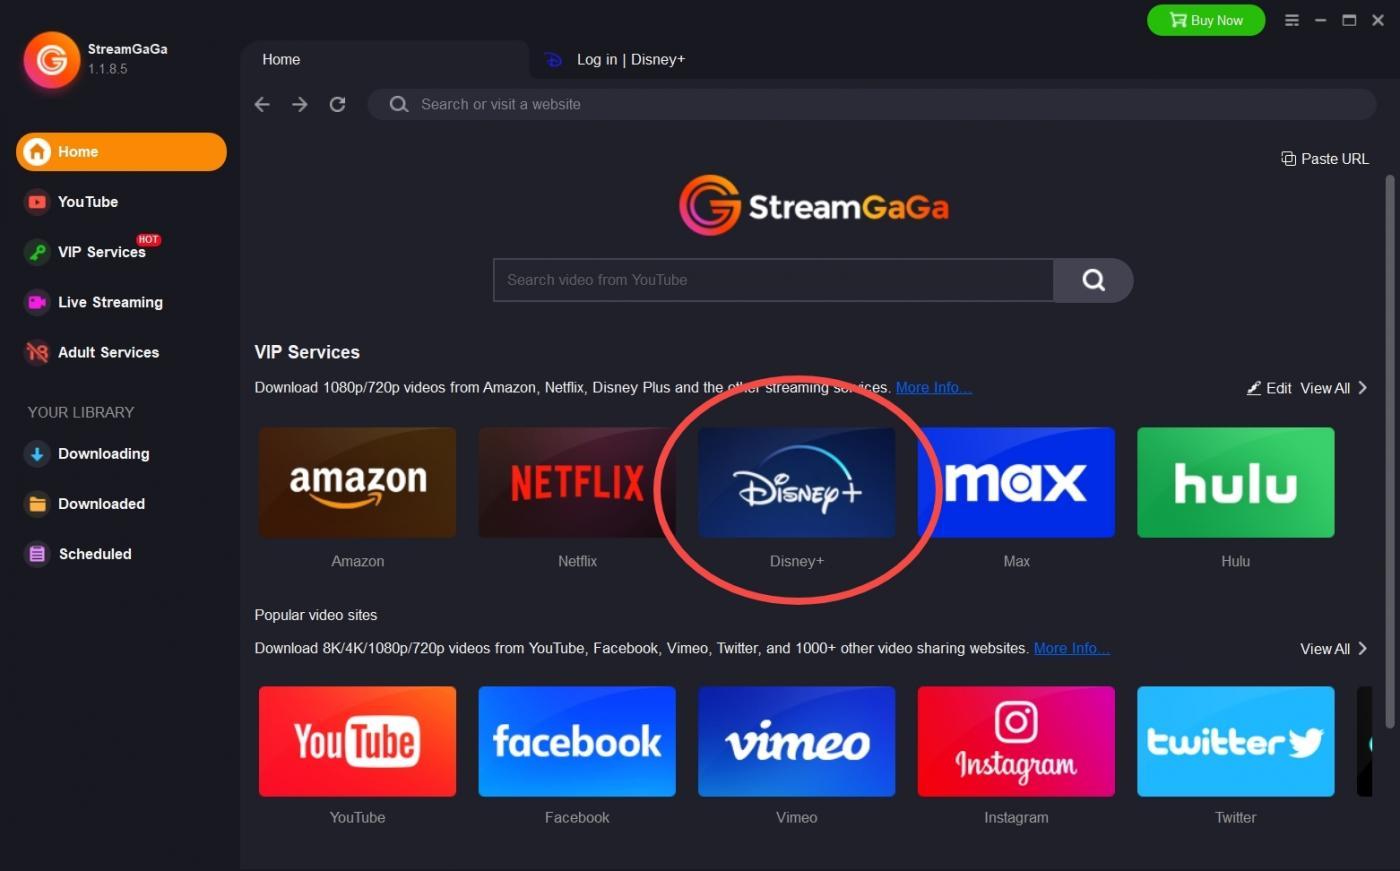Image resolution: width=1400 pixels, height=871 pixels.
Task: Show the Downloaded library list
Action: click(x=85, y=504)
